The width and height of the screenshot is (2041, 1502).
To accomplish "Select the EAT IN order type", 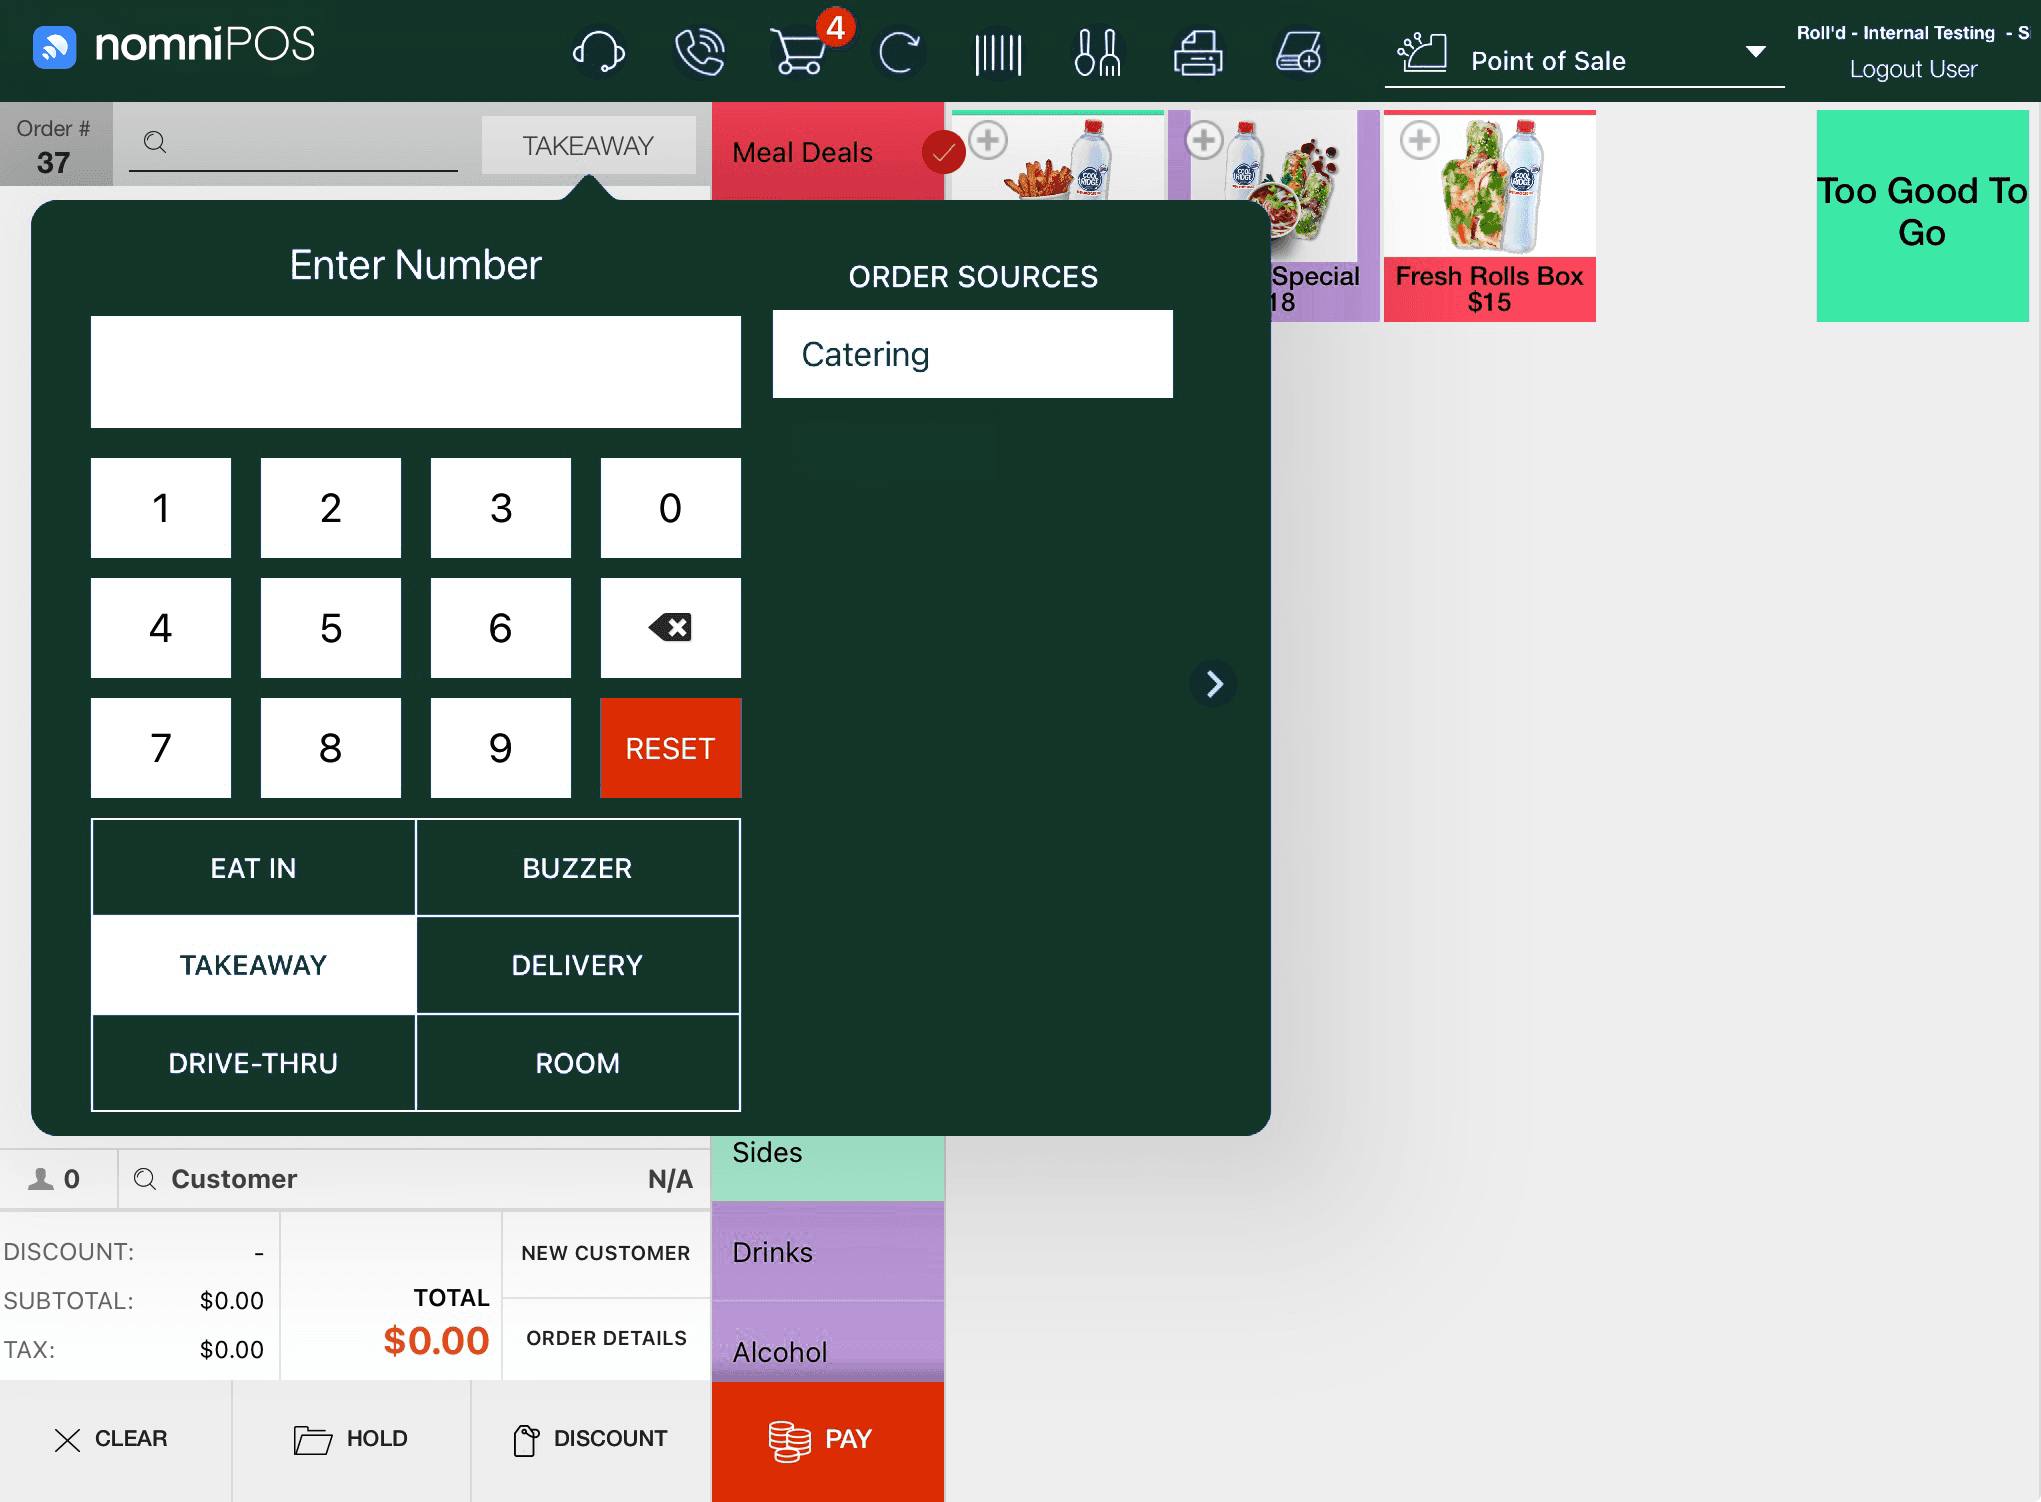I will pos(253,868).
